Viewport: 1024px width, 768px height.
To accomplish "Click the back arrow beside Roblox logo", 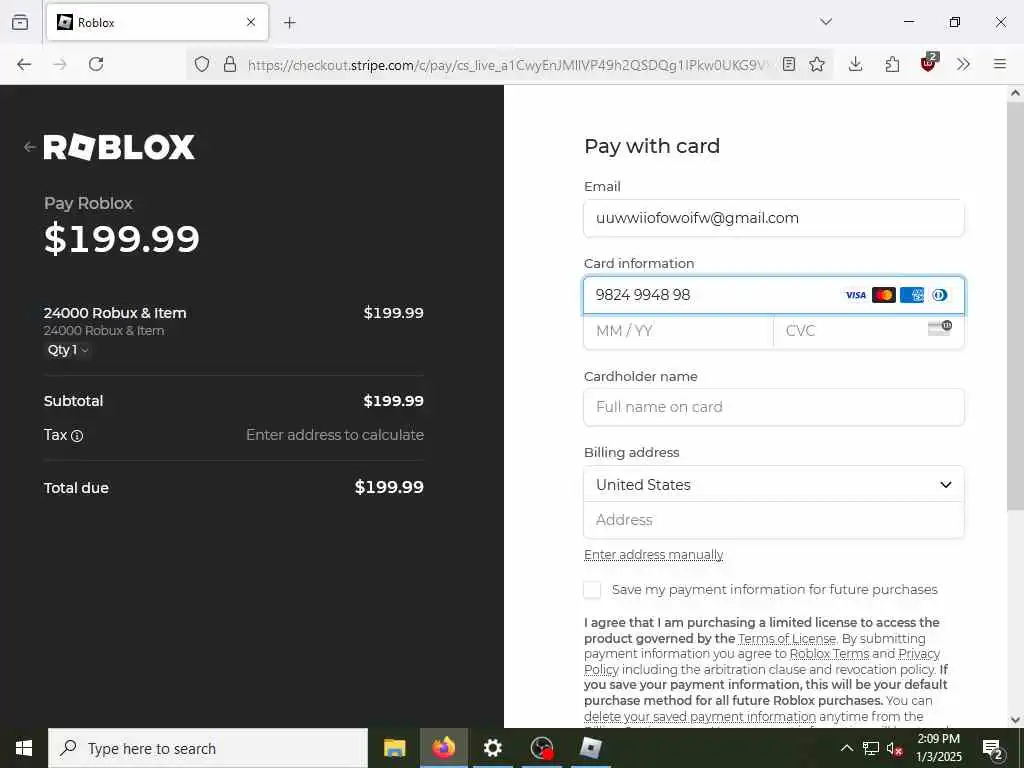I will coord(29,147).
